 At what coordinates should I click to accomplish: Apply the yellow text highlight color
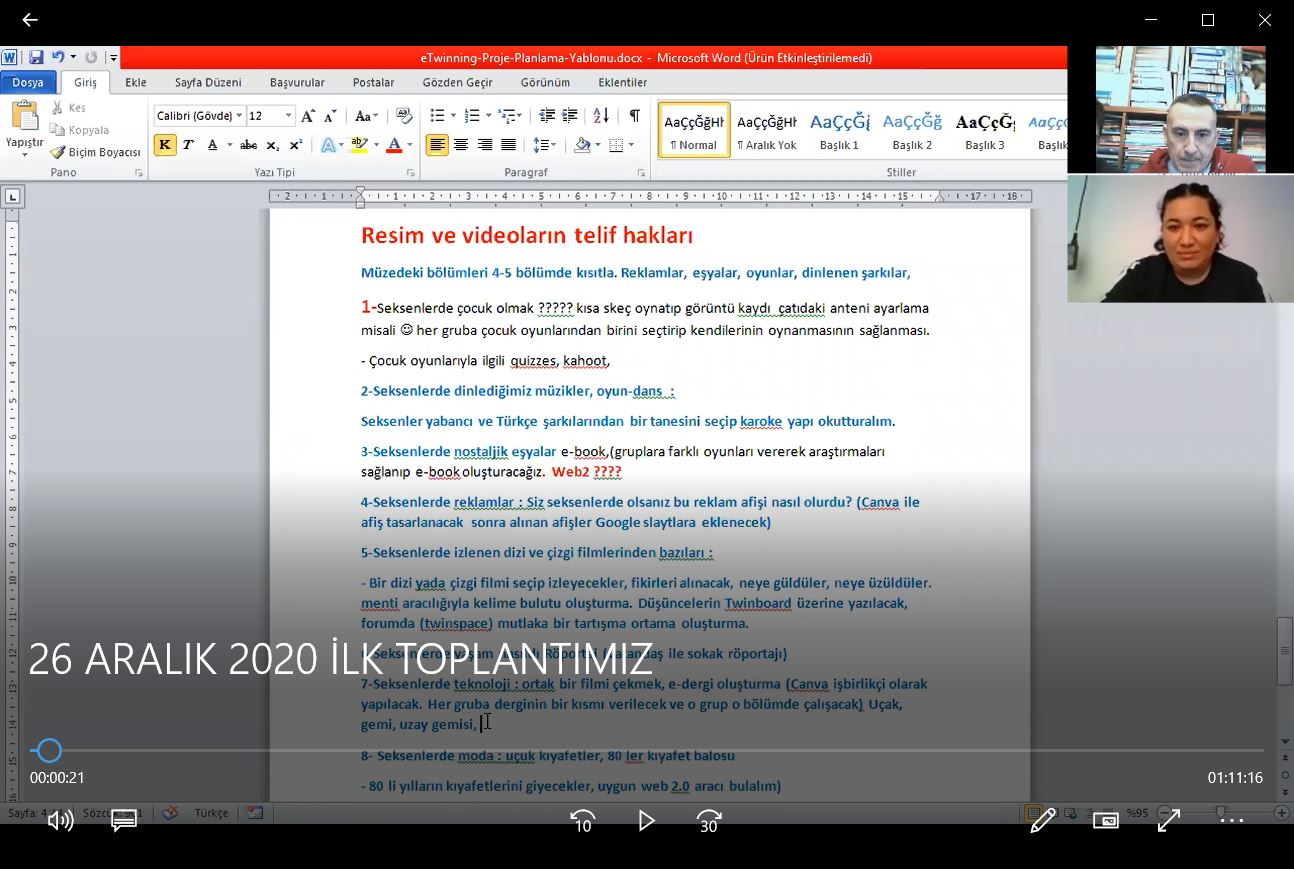pos(360,145)
